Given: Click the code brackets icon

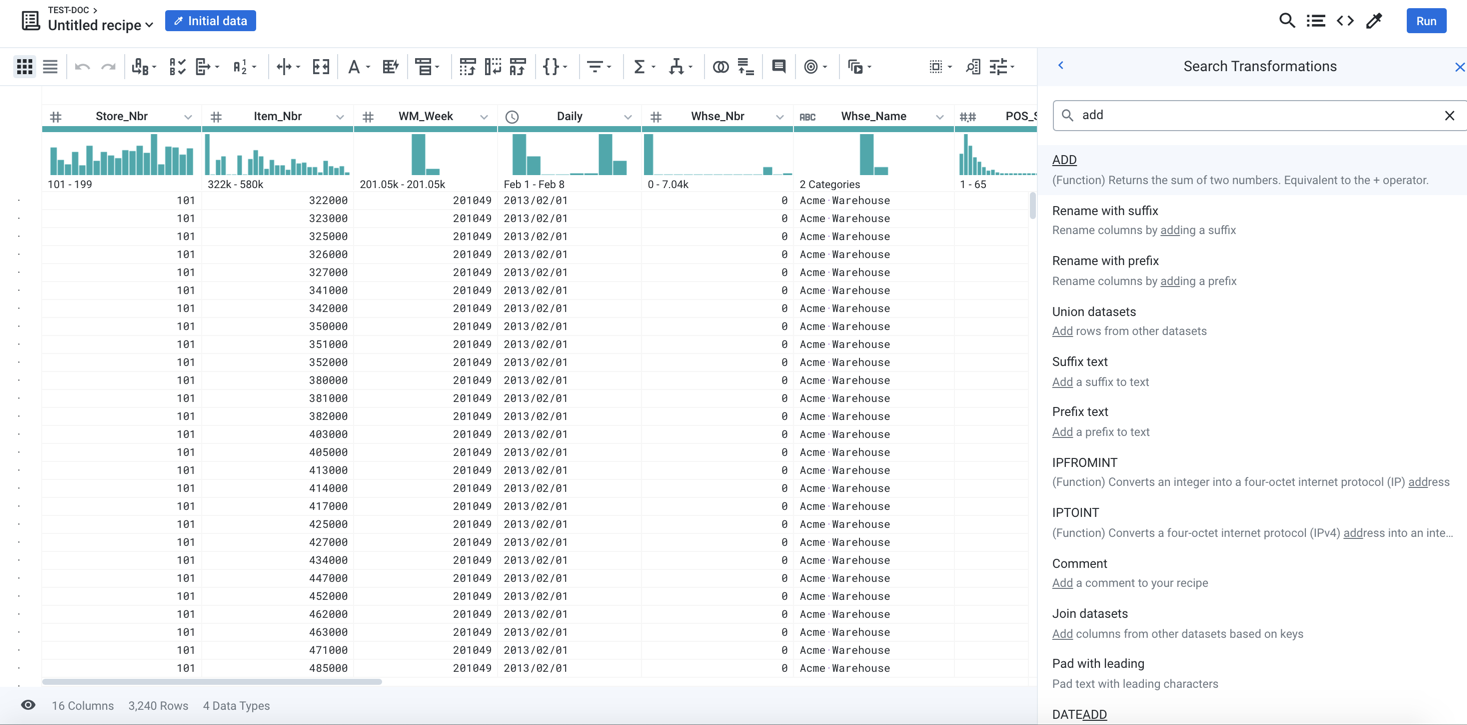Looking at the screenshot, I should point(1345,21).
